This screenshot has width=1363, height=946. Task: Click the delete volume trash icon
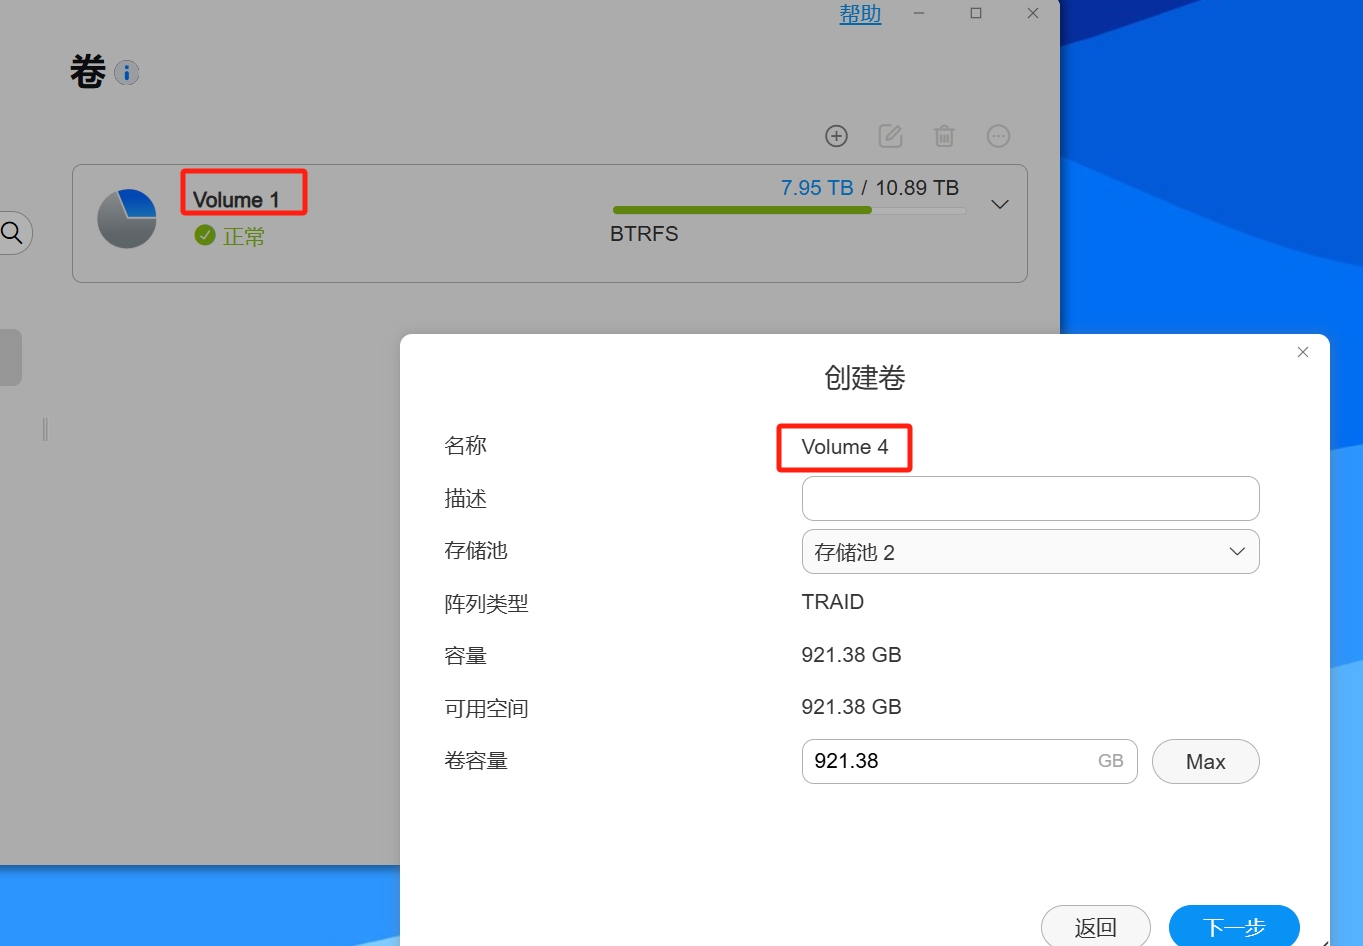point(944,136)
